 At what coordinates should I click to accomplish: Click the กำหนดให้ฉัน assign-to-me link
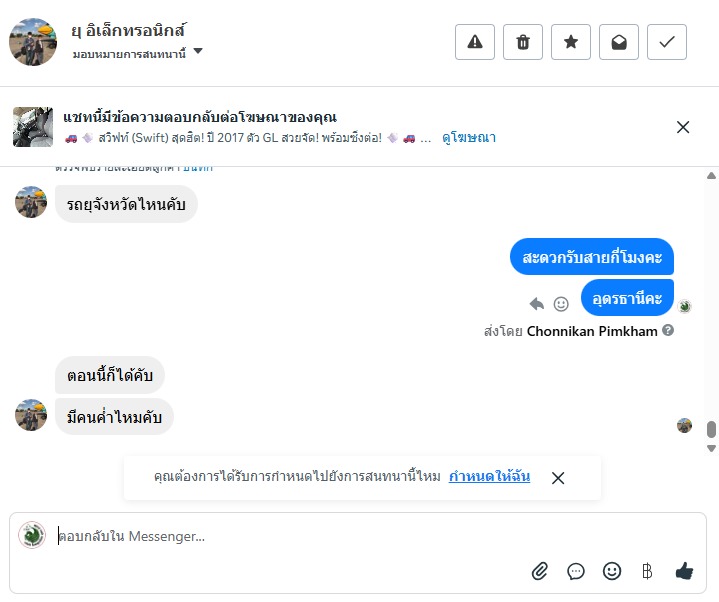(489, 477)
